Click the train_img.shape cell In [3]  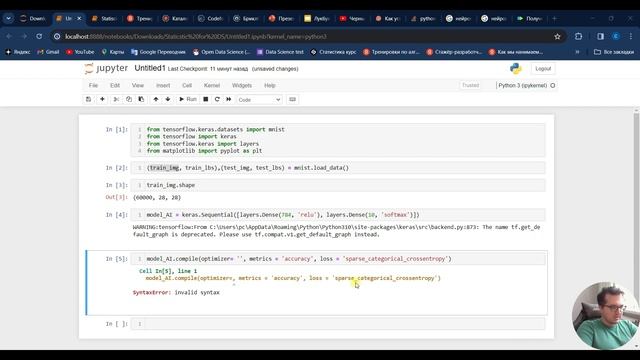coord(338,185)
